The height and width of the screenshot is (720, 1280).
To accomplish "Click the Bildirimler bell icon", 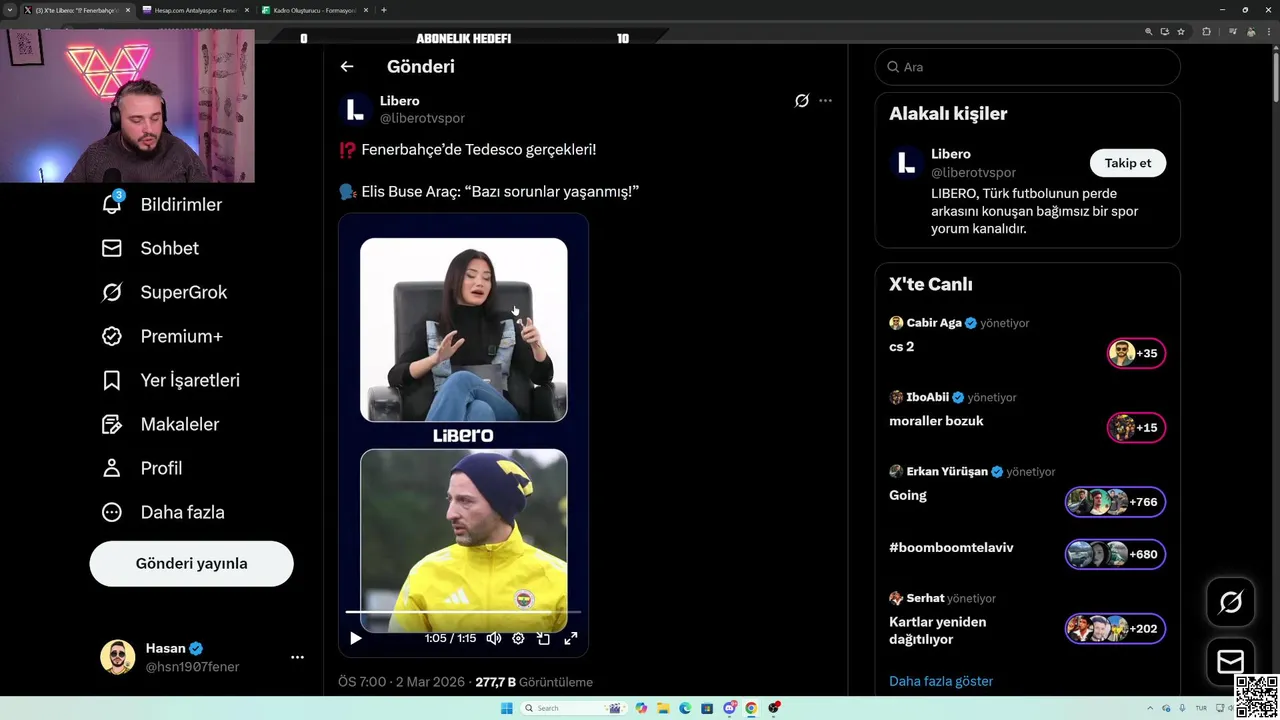I will [x=112, y=204].
